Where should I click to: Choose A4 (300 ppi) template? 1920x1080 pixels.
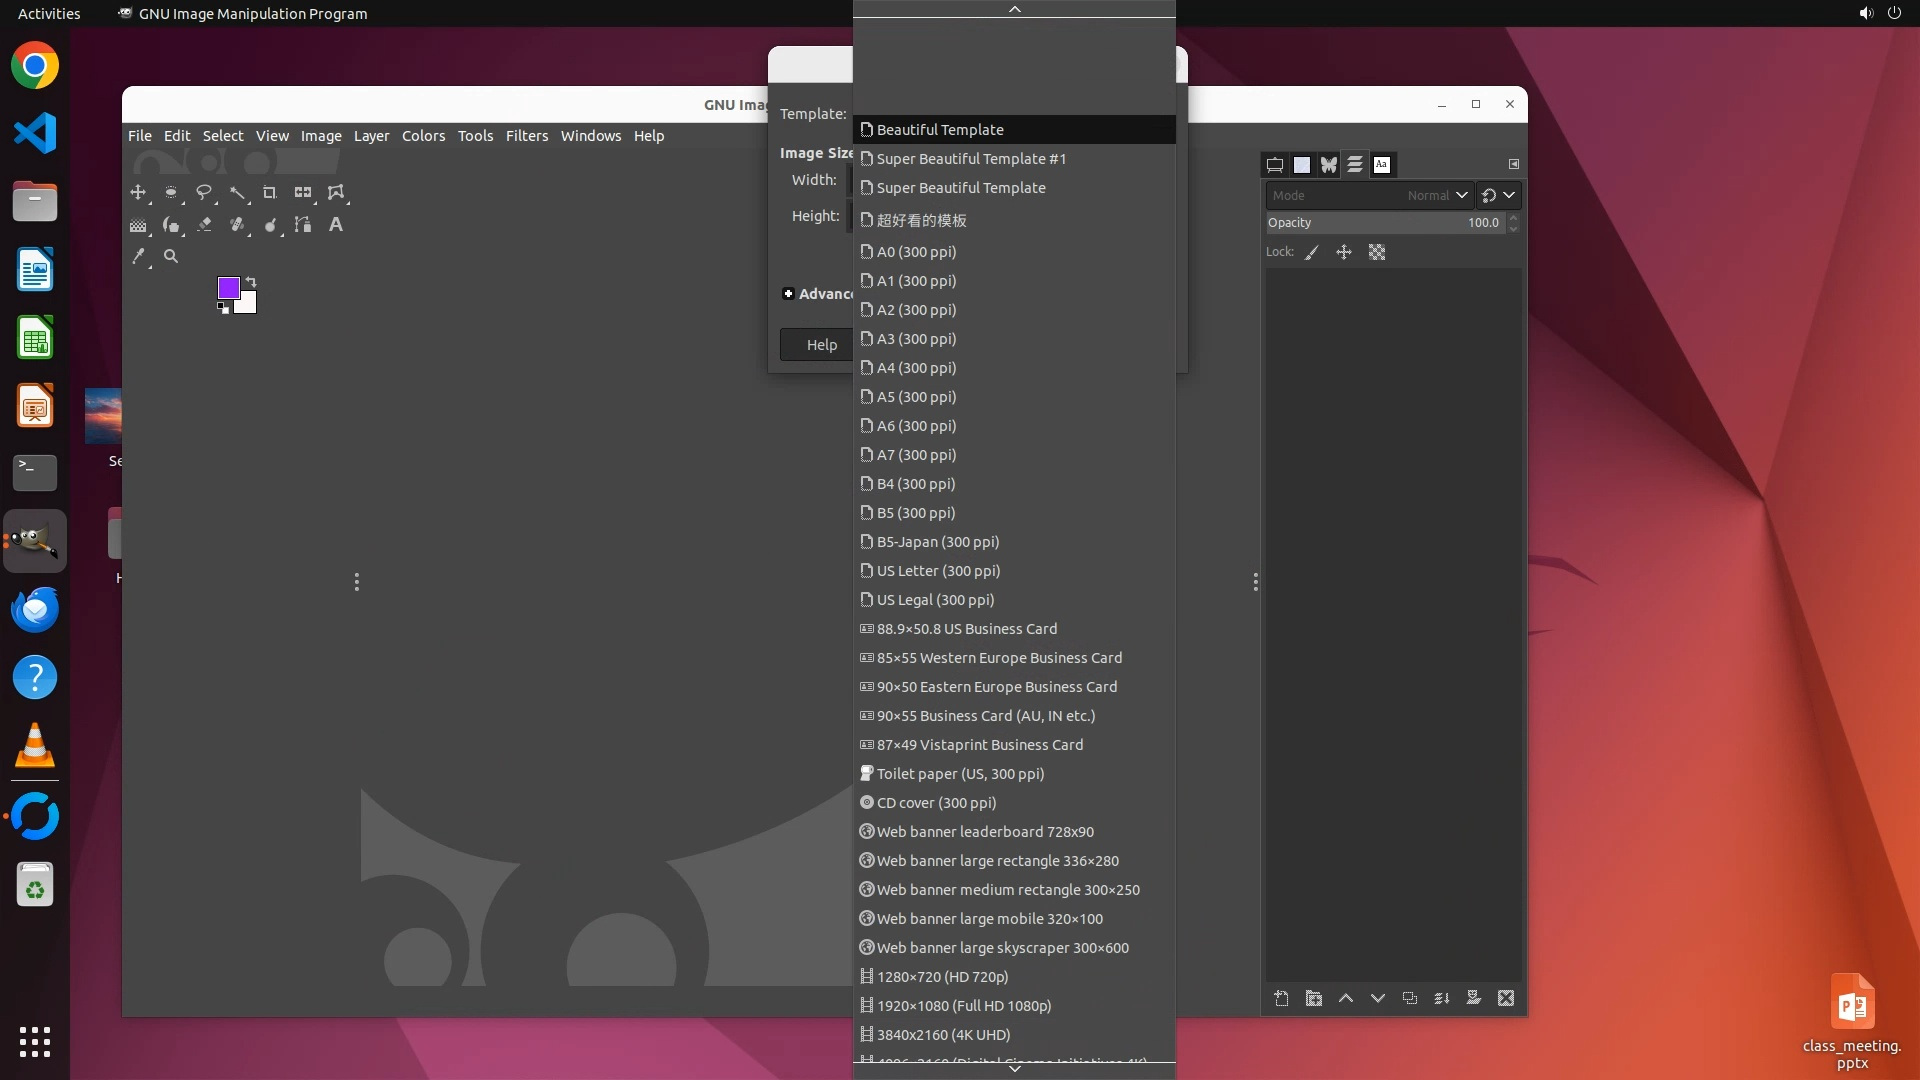[916, 368]
